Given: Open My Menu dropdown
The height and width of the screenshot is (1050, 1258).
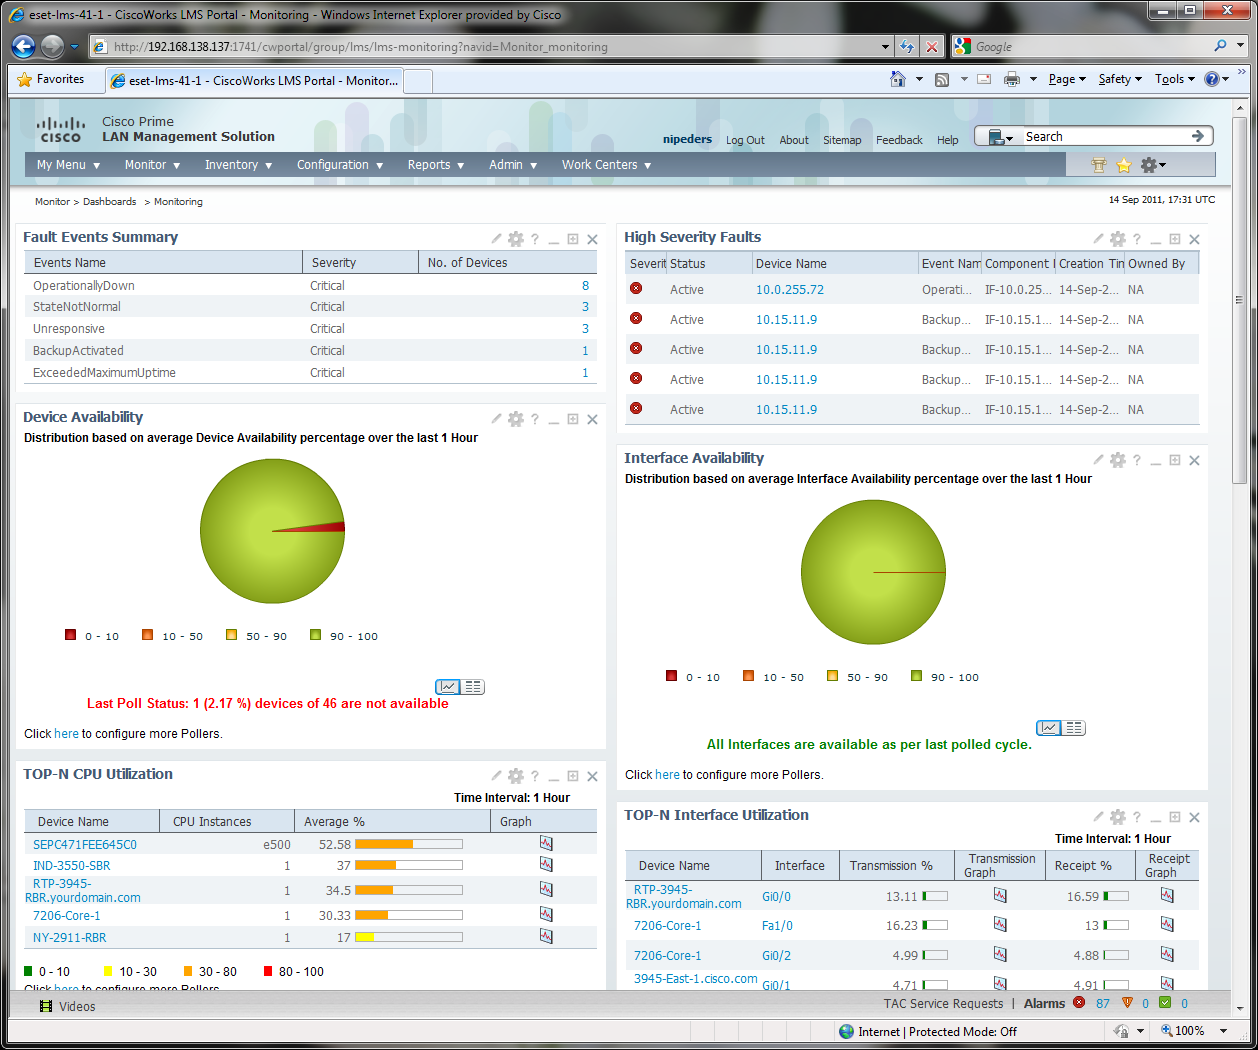Looking at the screenshot, I should [68, 165].
